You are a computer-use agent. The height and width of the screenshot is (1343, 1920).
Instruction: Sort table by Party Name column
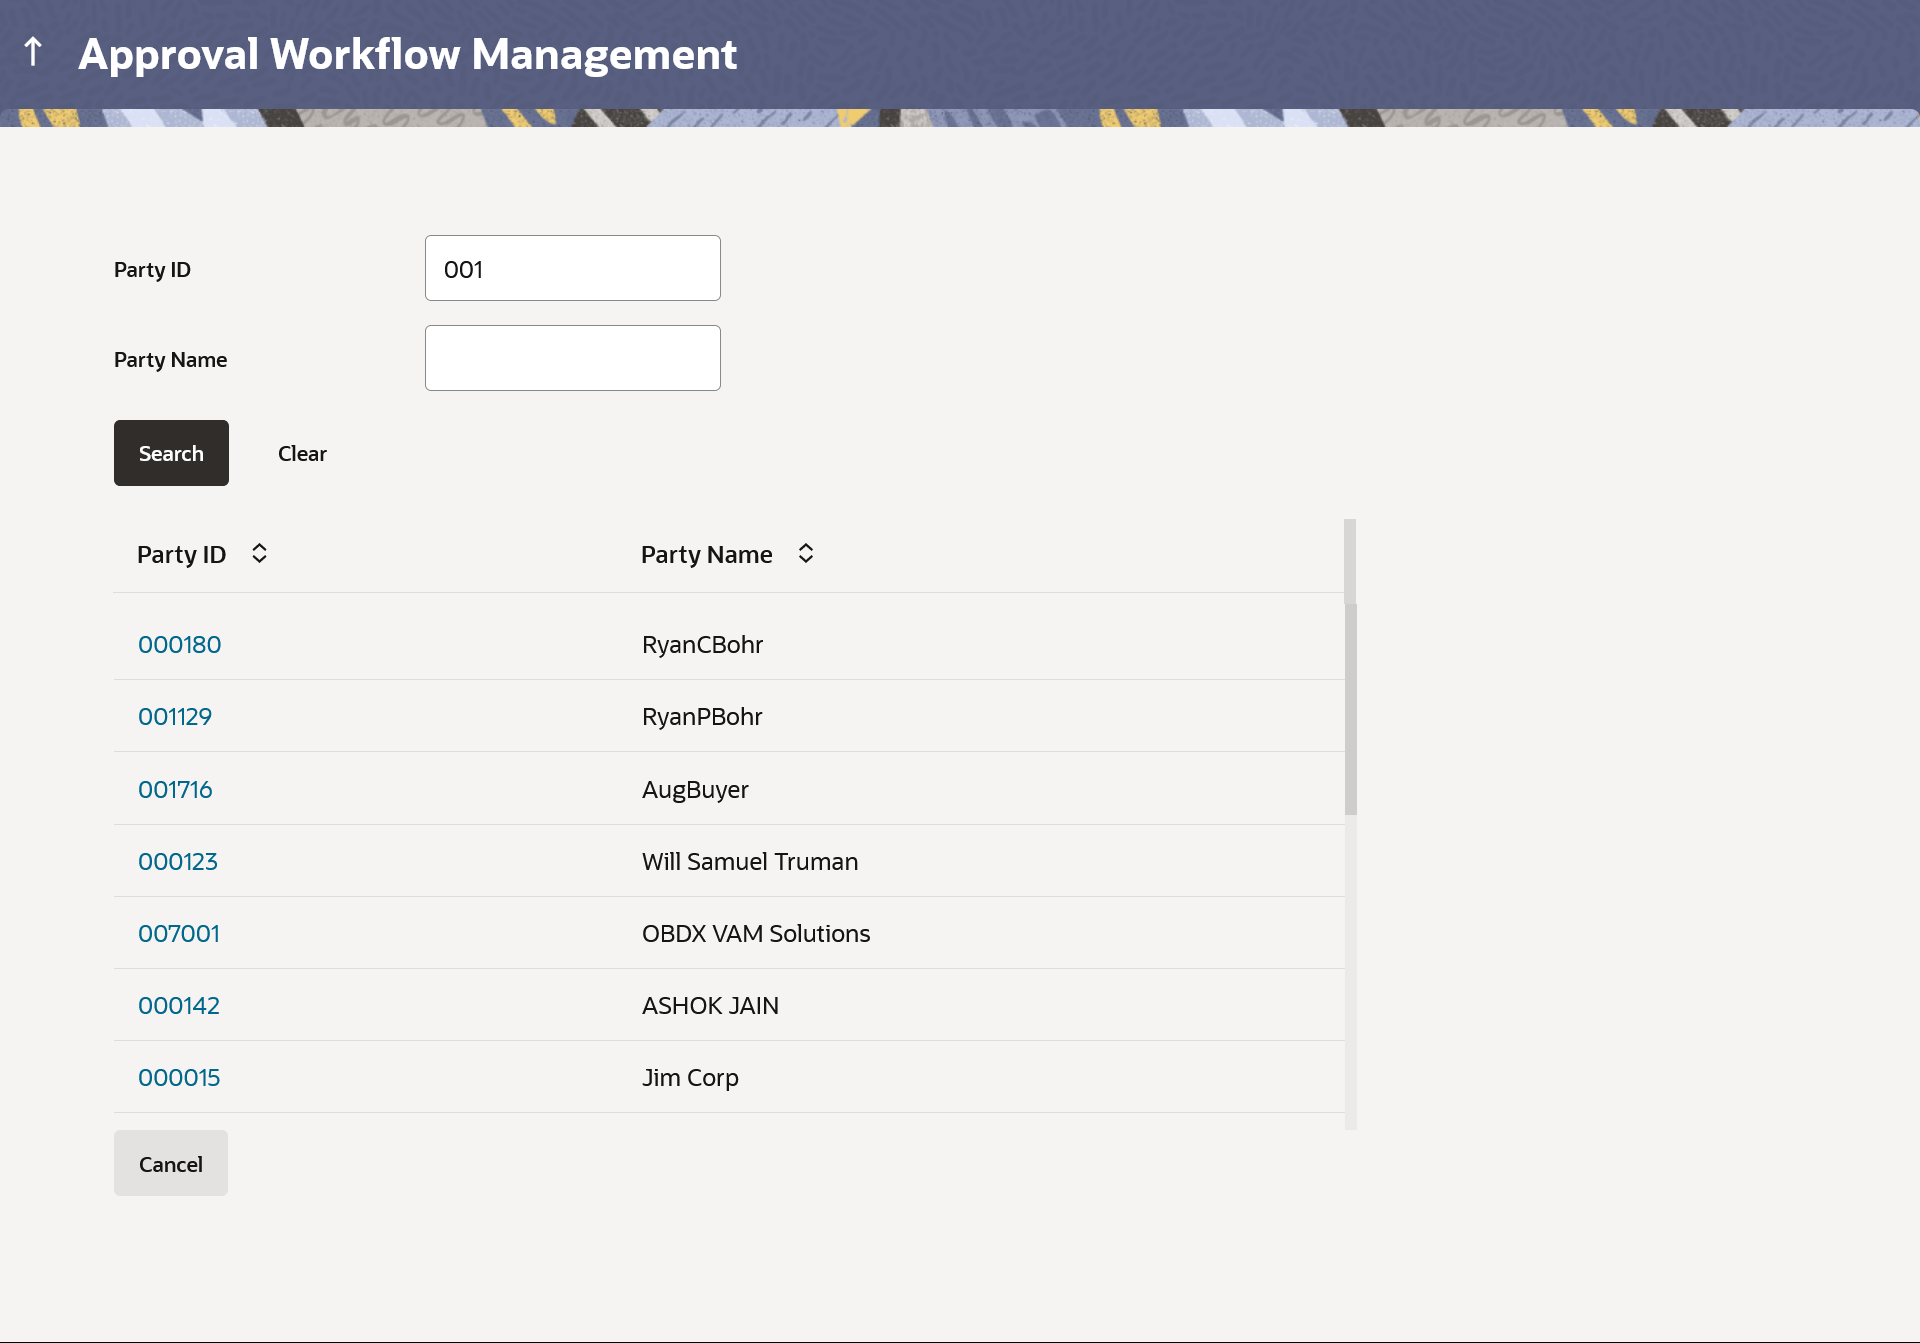(806, 554)
